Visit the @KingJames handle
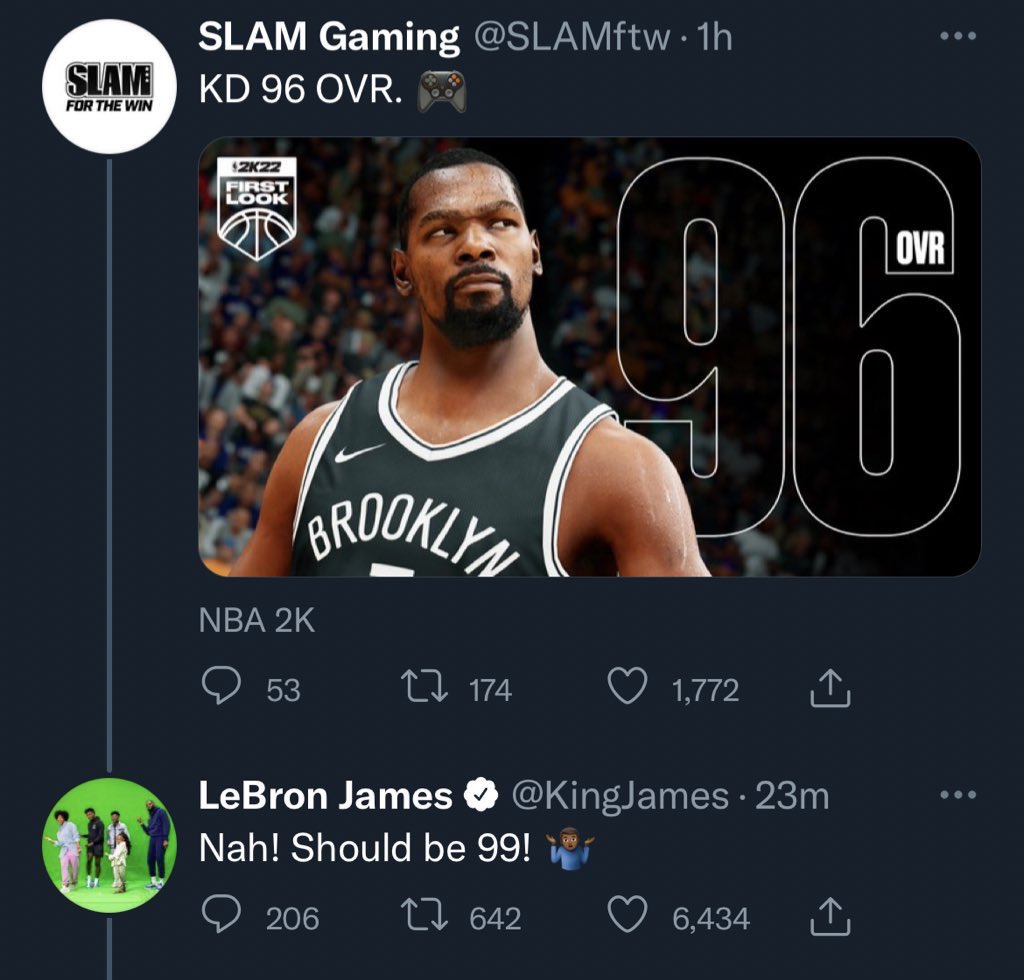 [620, 796]
